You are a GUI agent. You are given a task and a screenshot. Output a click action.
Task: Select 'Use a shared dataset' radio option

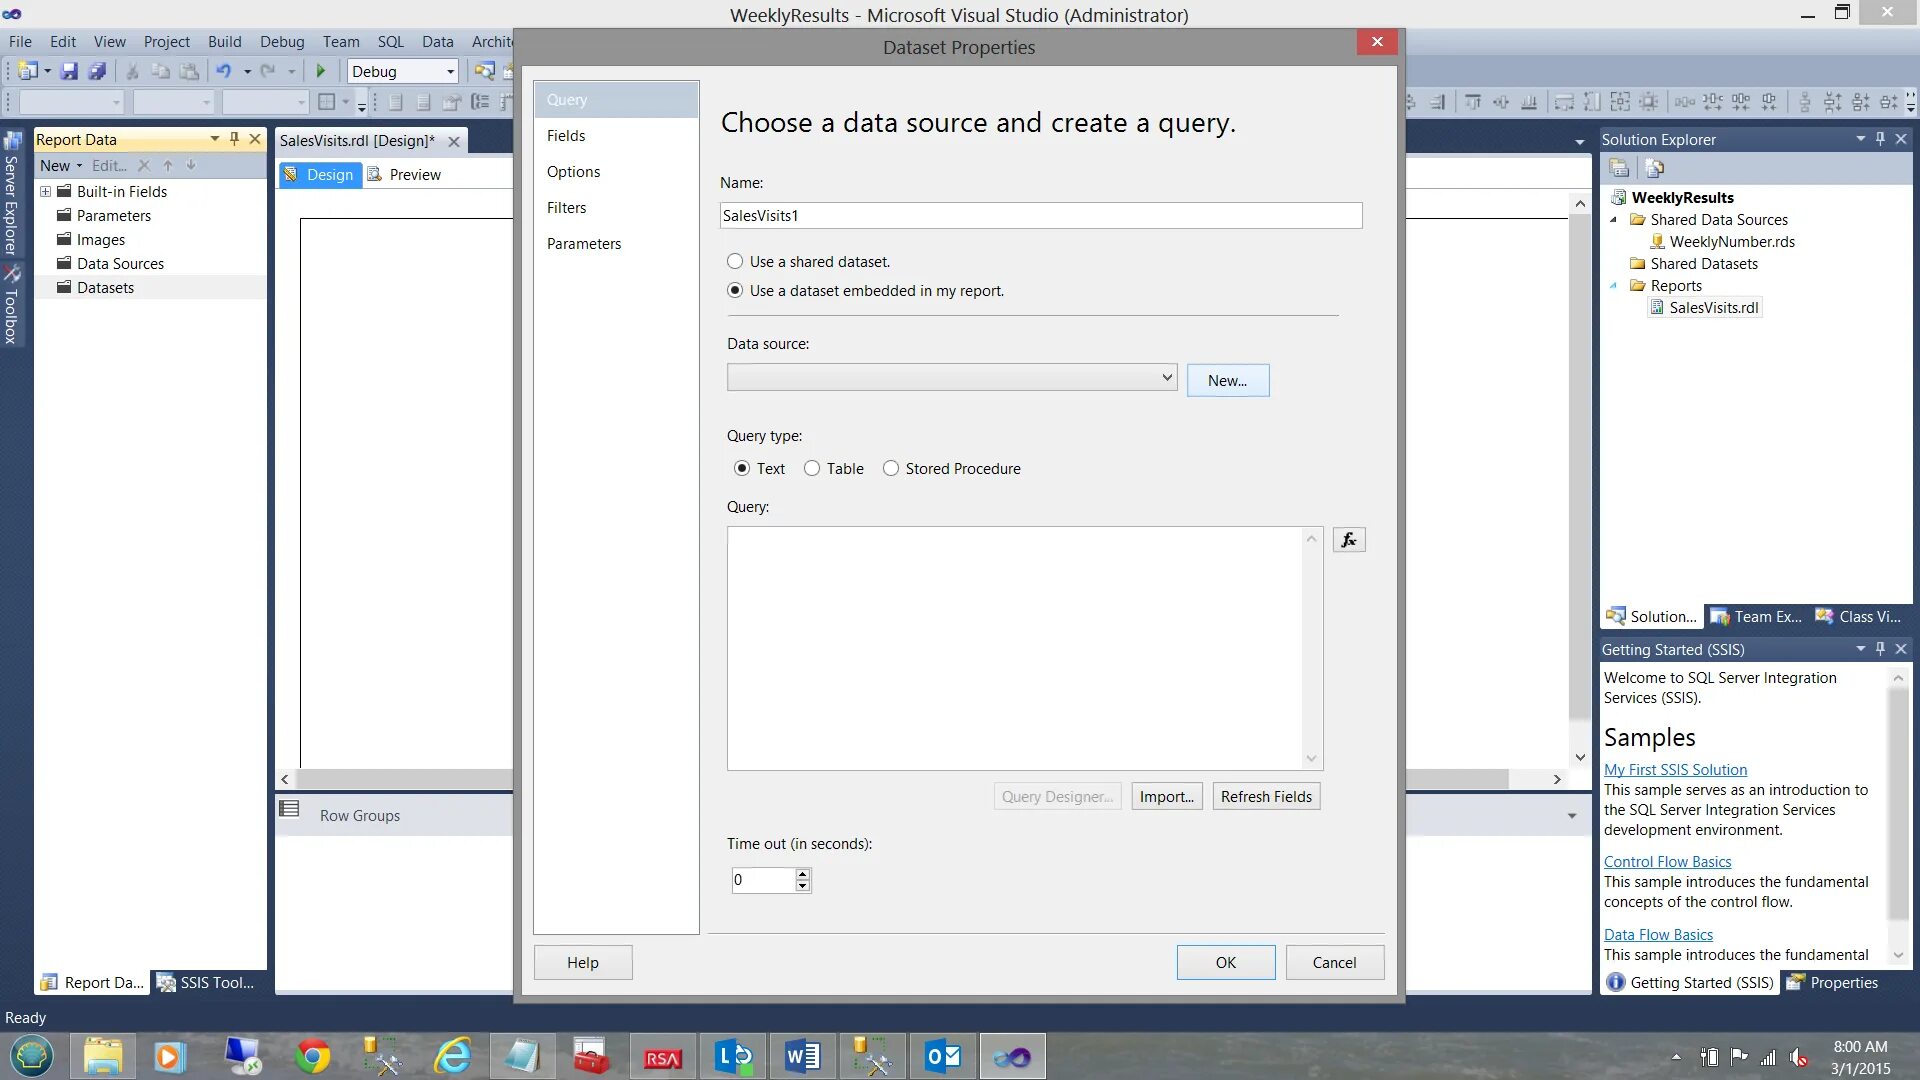735,262
